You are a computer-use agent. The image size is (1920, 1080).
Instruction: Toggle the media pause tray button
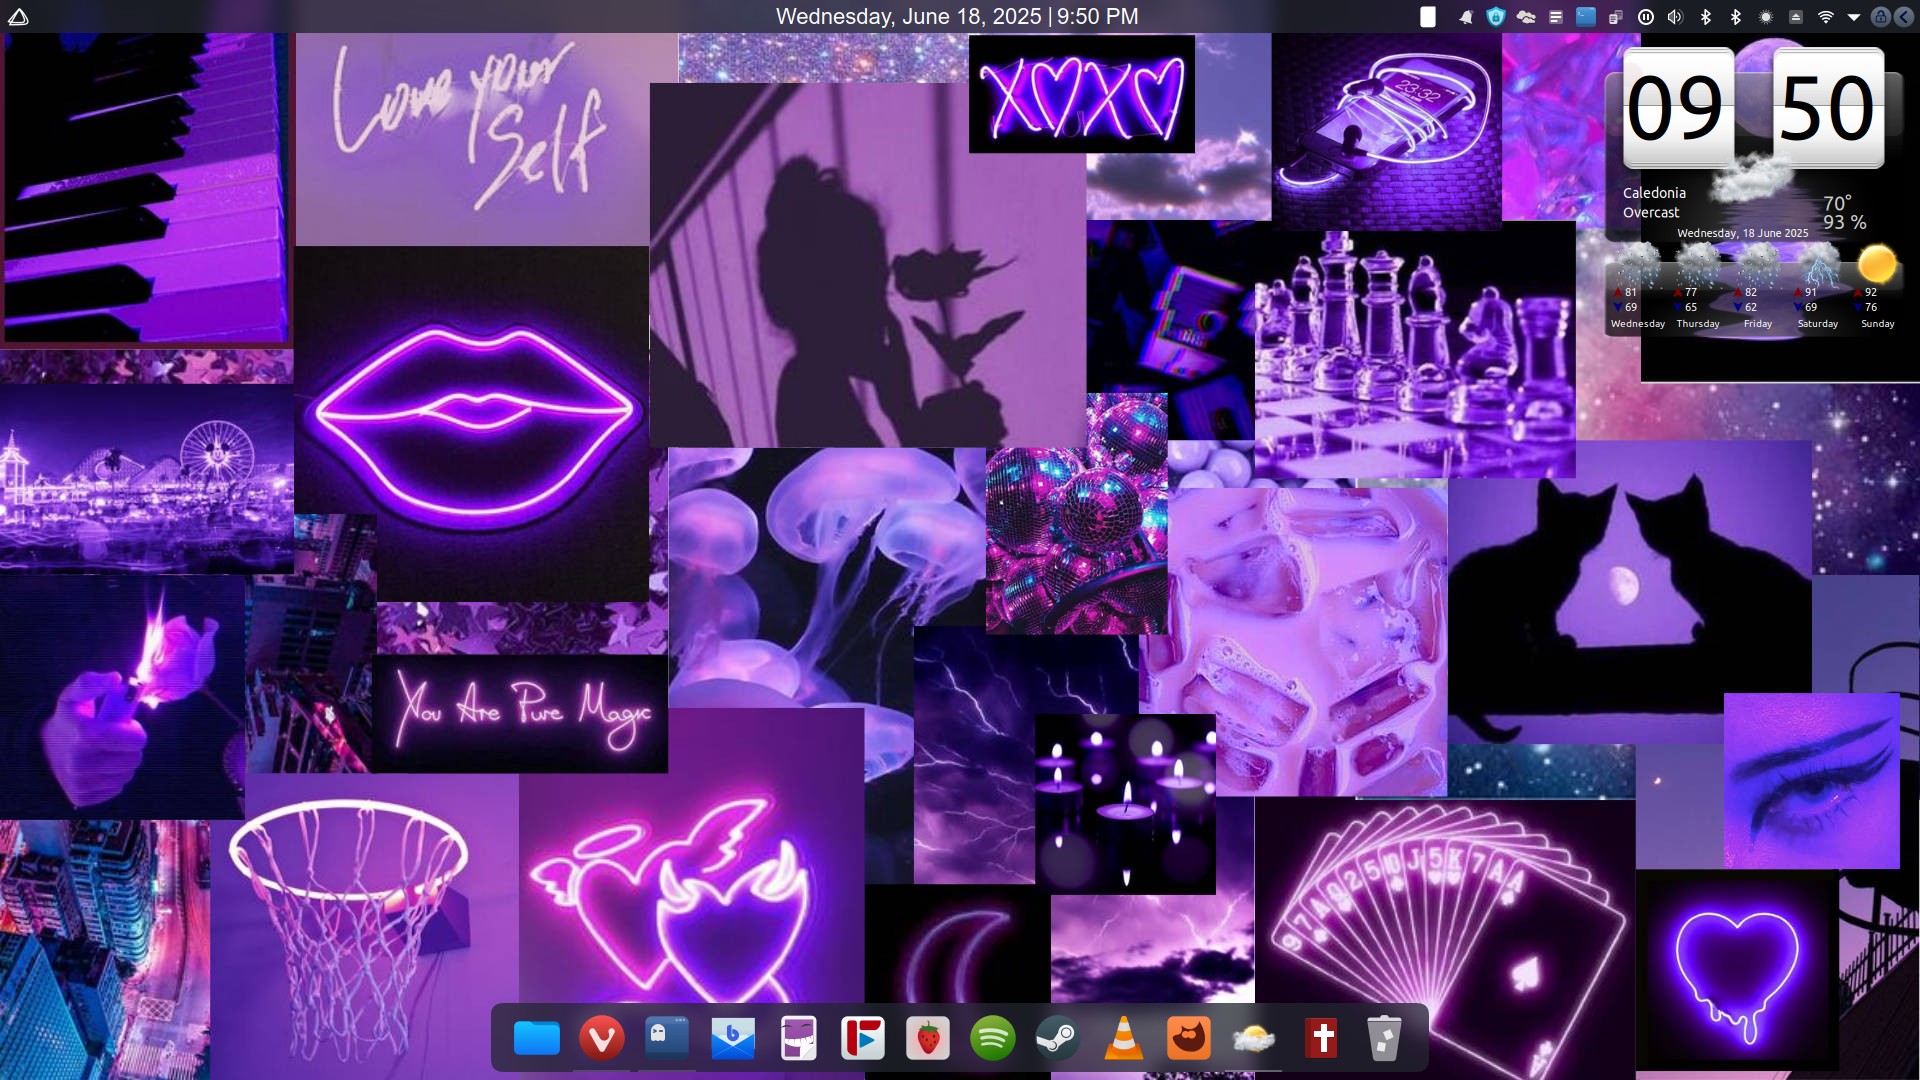(1646, 17)
